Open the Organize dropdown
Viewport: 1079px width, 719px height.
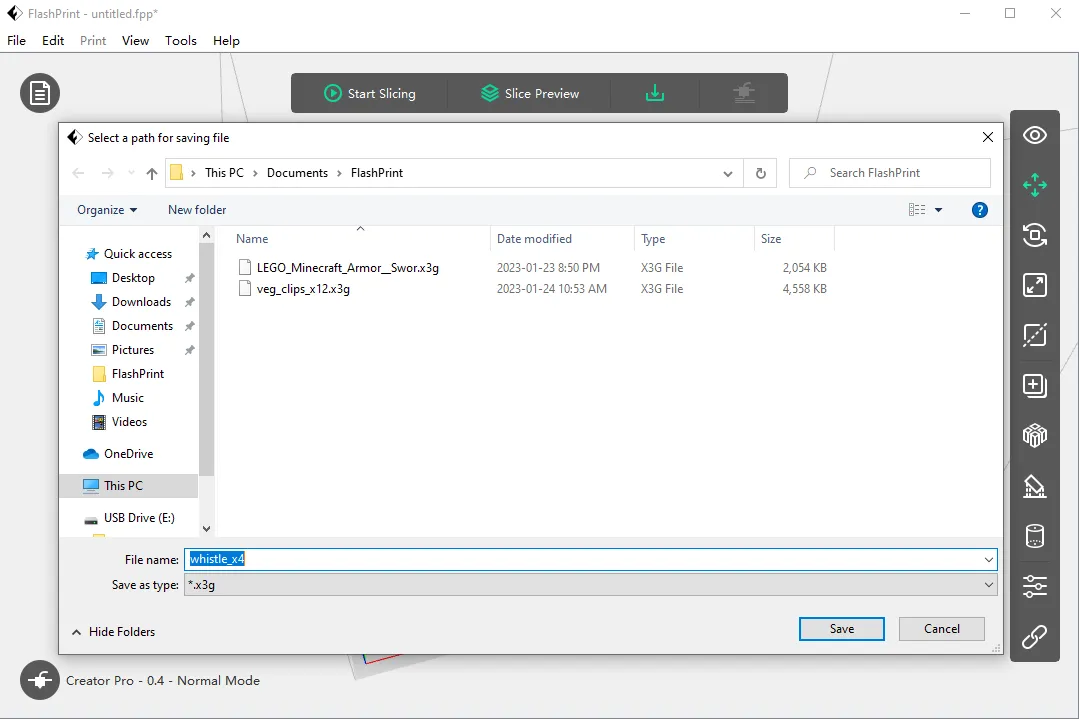tap(107, 210)
